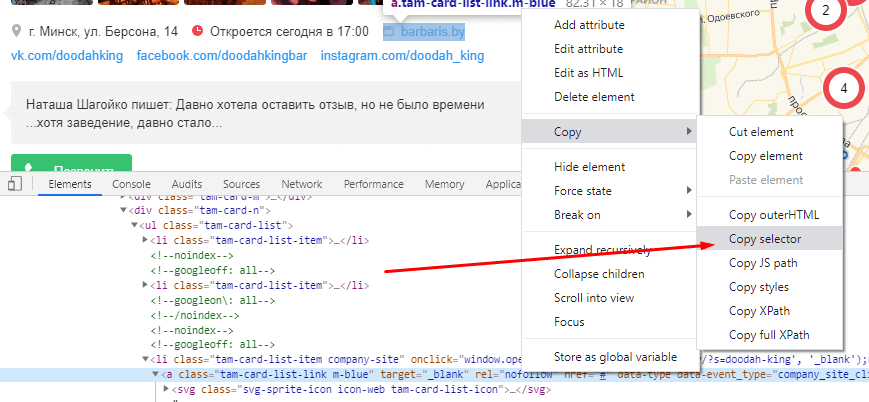The width and height of the screenshot is (869, 402).
Task: Collapse the a tam-card-list-link m-blue node
Action: point(156,374)
